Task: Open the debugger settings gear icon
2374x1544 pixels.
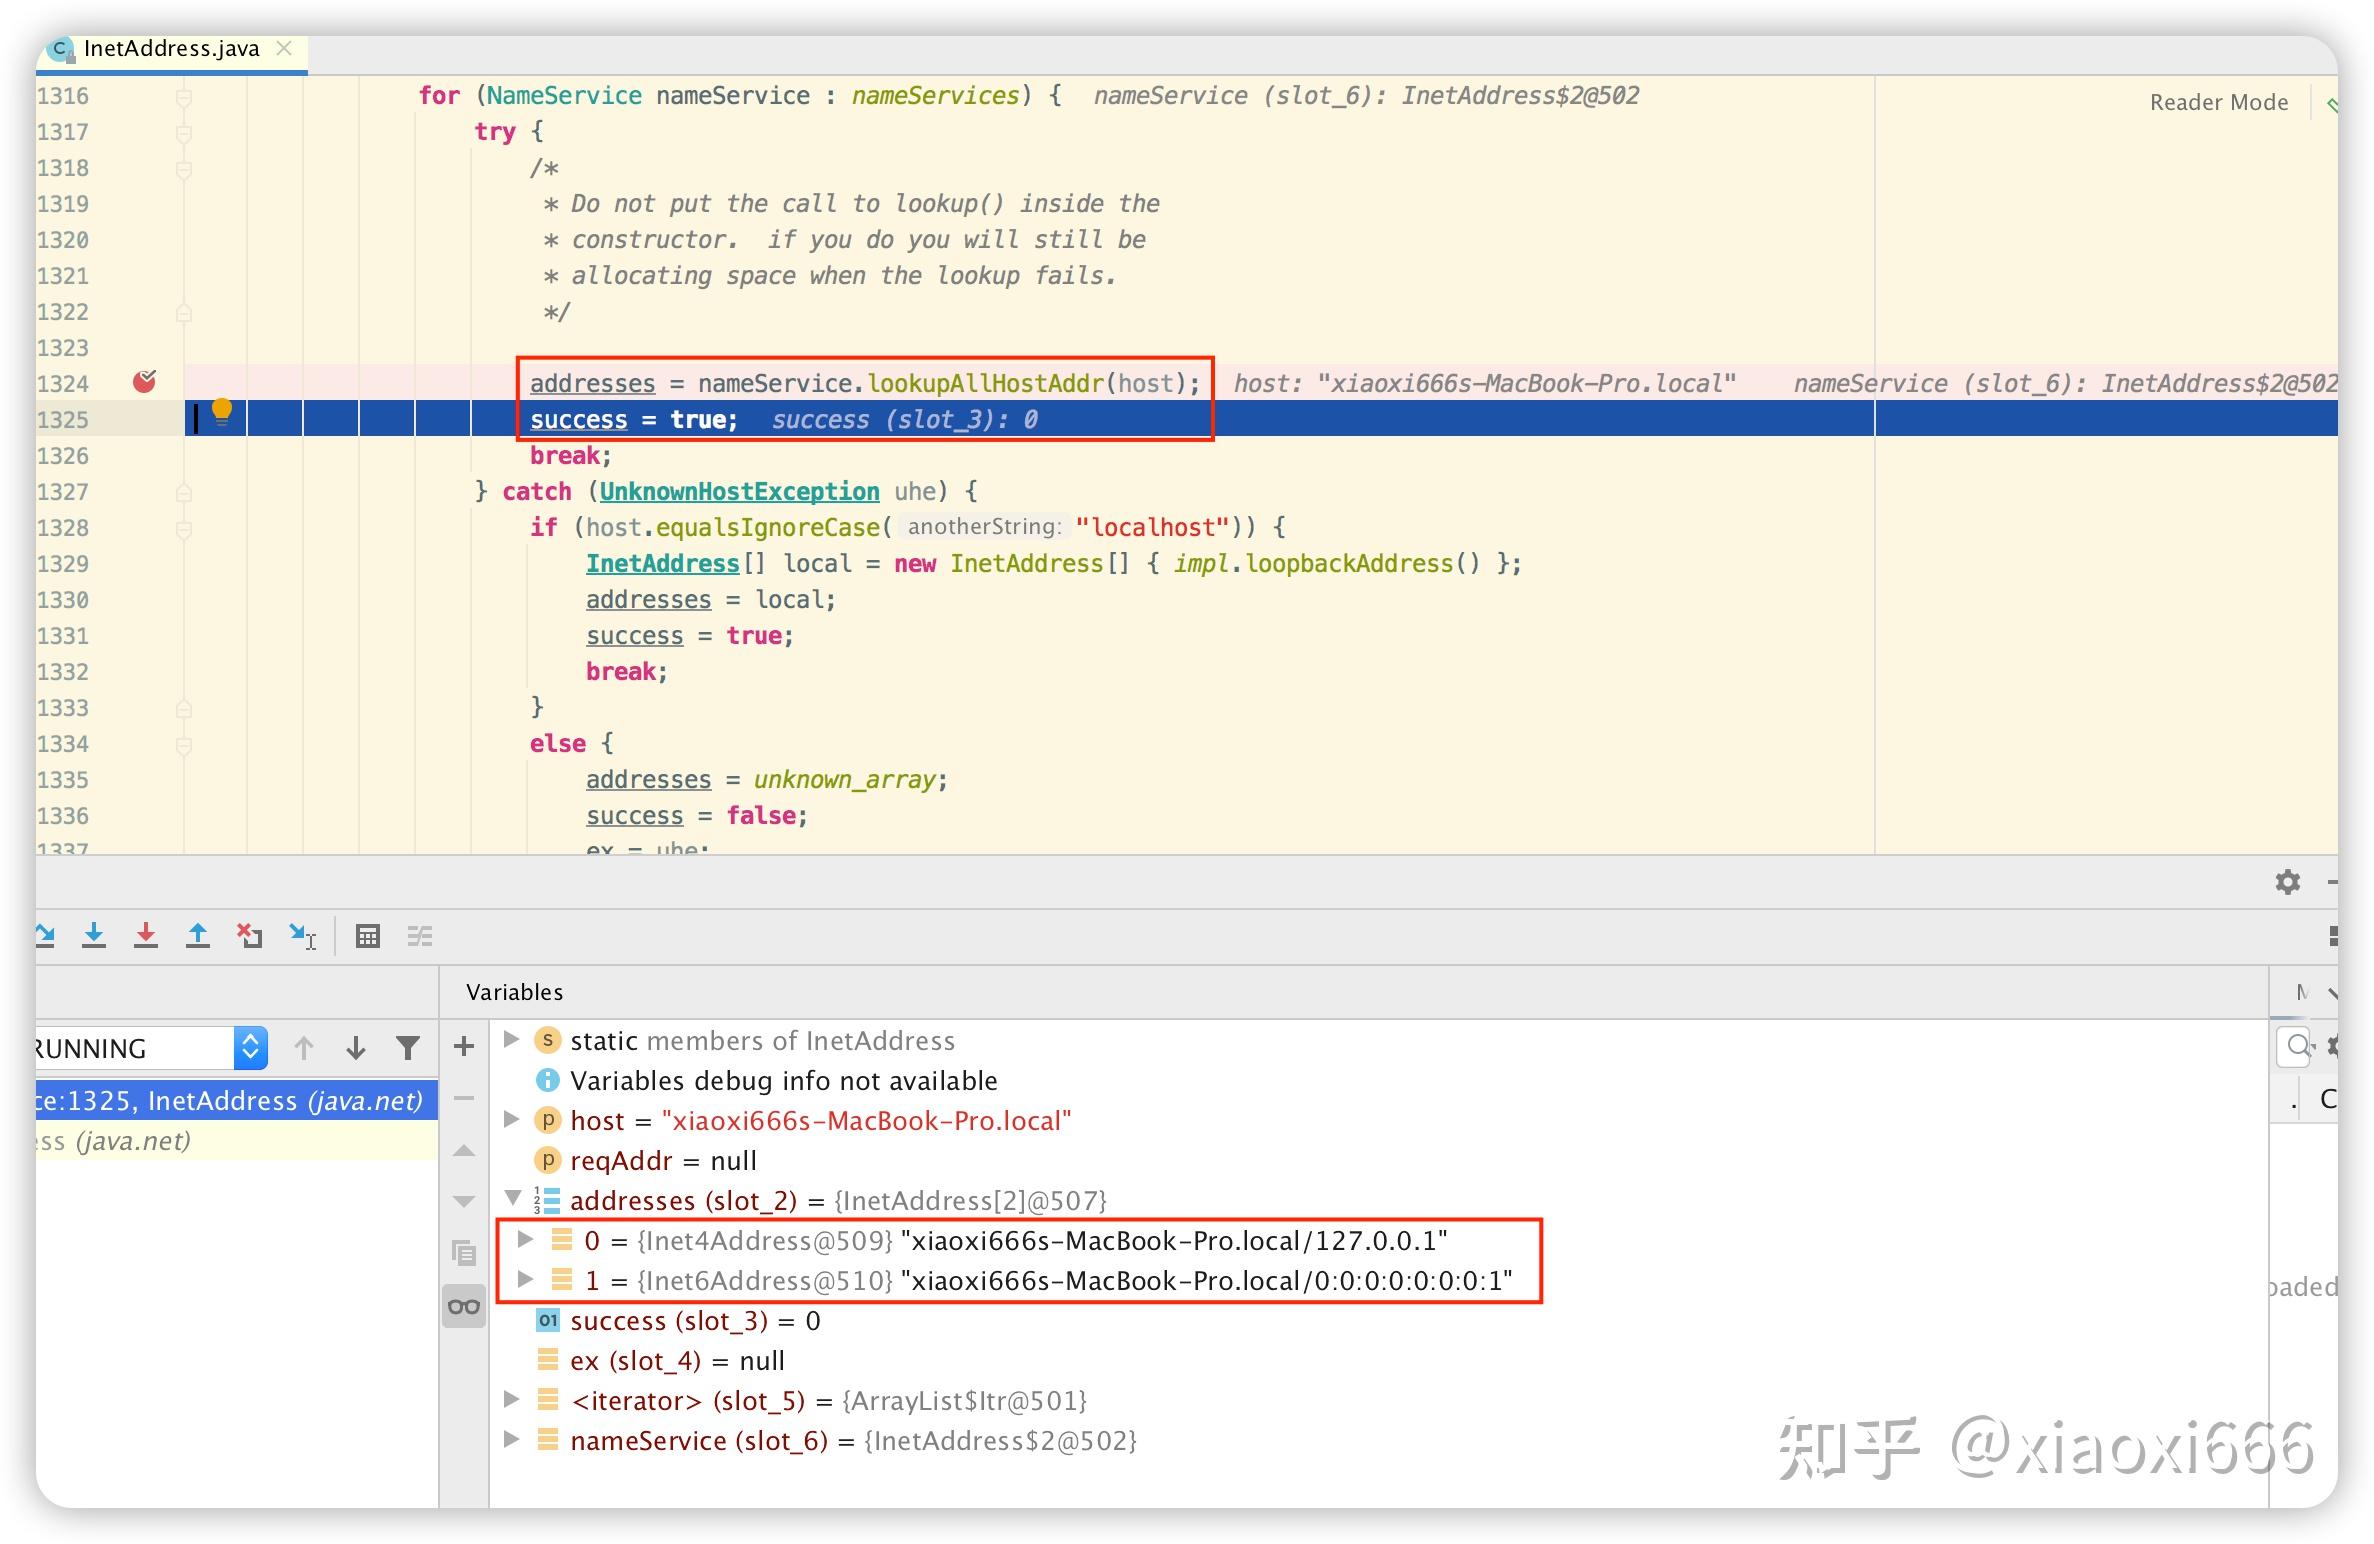Action: tap(2288, 882)
